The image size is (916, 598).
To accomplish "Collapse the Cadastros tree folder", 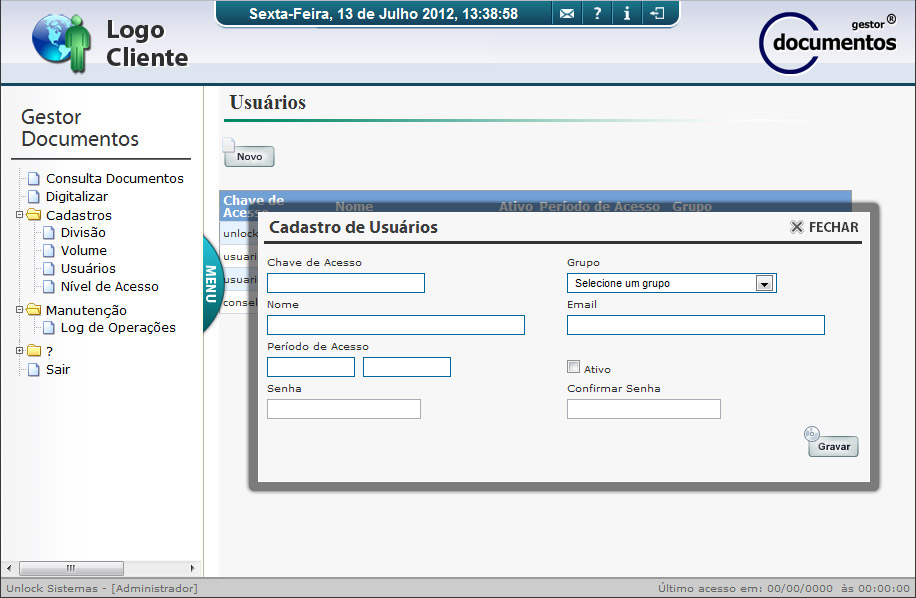I will point(20,215).
